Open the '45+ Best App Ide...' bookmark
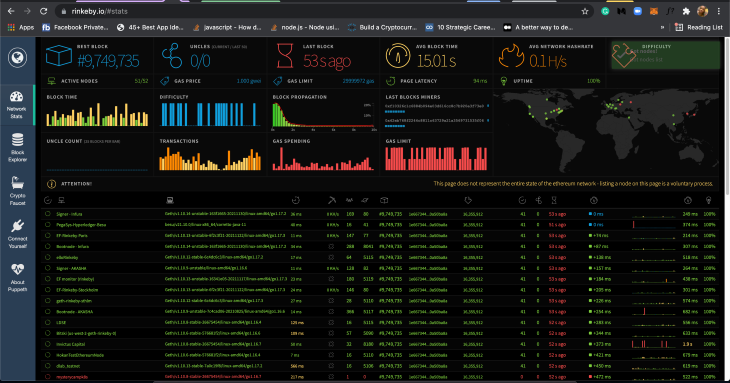This screenshot has width=730, height=383. coord(150,27)
